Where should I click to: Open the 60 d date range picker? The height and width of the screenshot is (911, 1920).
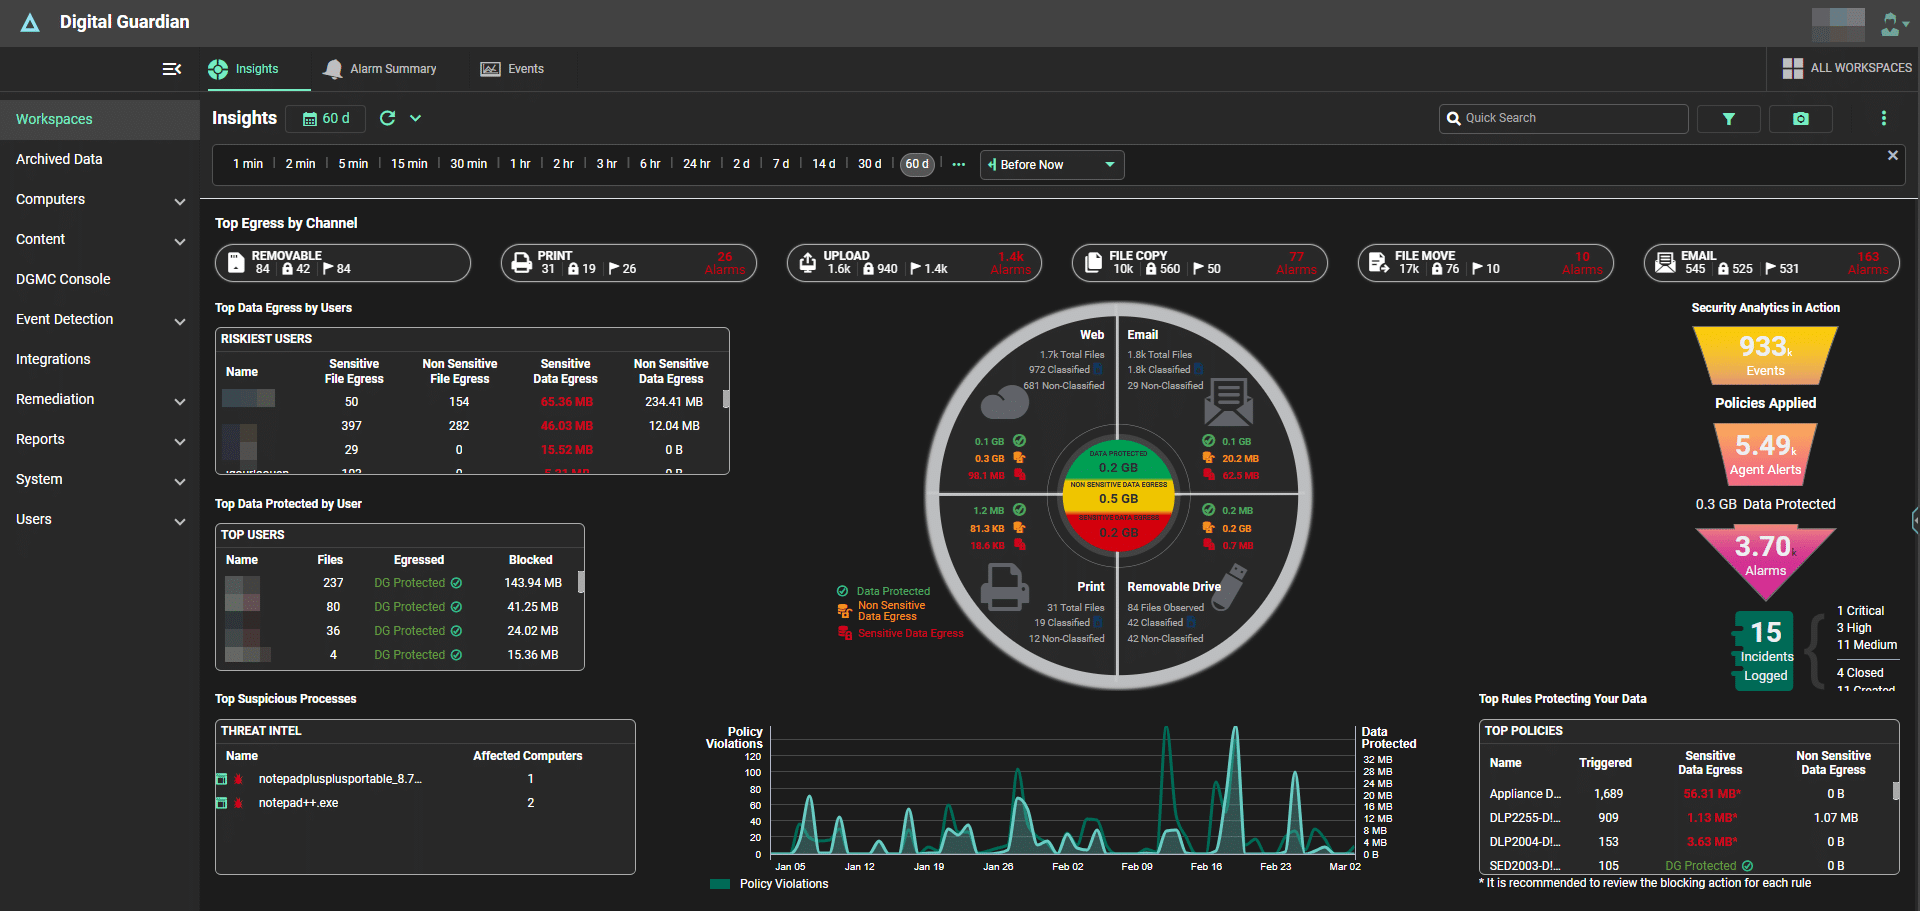(325, 118)
